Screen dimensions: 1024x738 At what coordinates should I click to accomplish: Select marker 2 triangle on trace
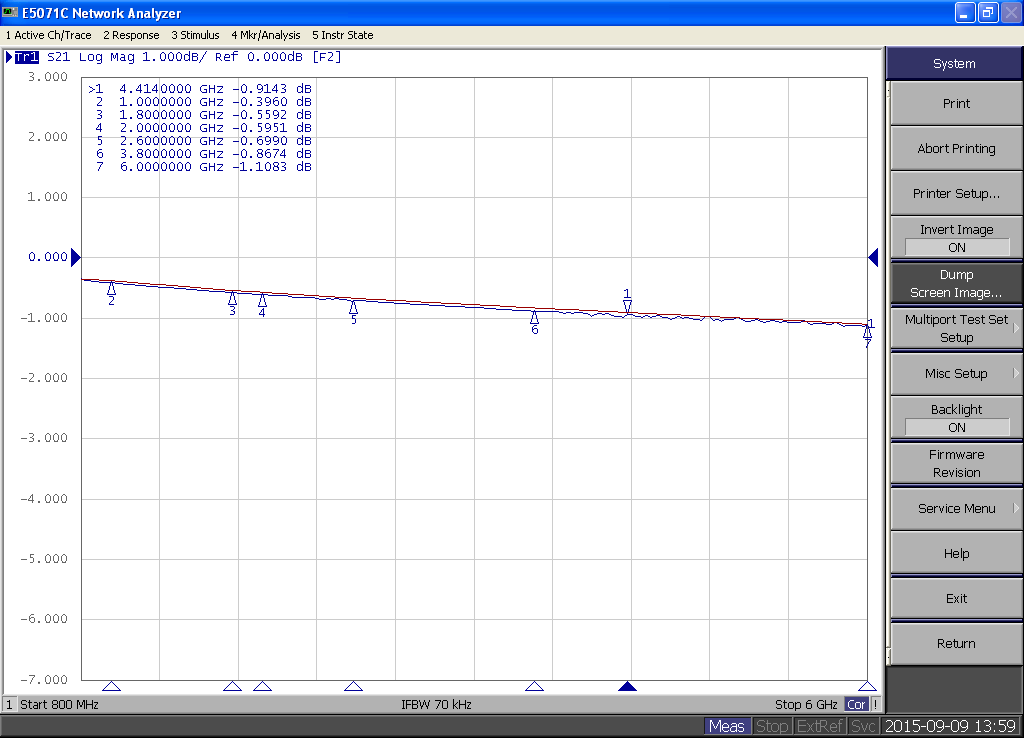(x=111, y=289)
